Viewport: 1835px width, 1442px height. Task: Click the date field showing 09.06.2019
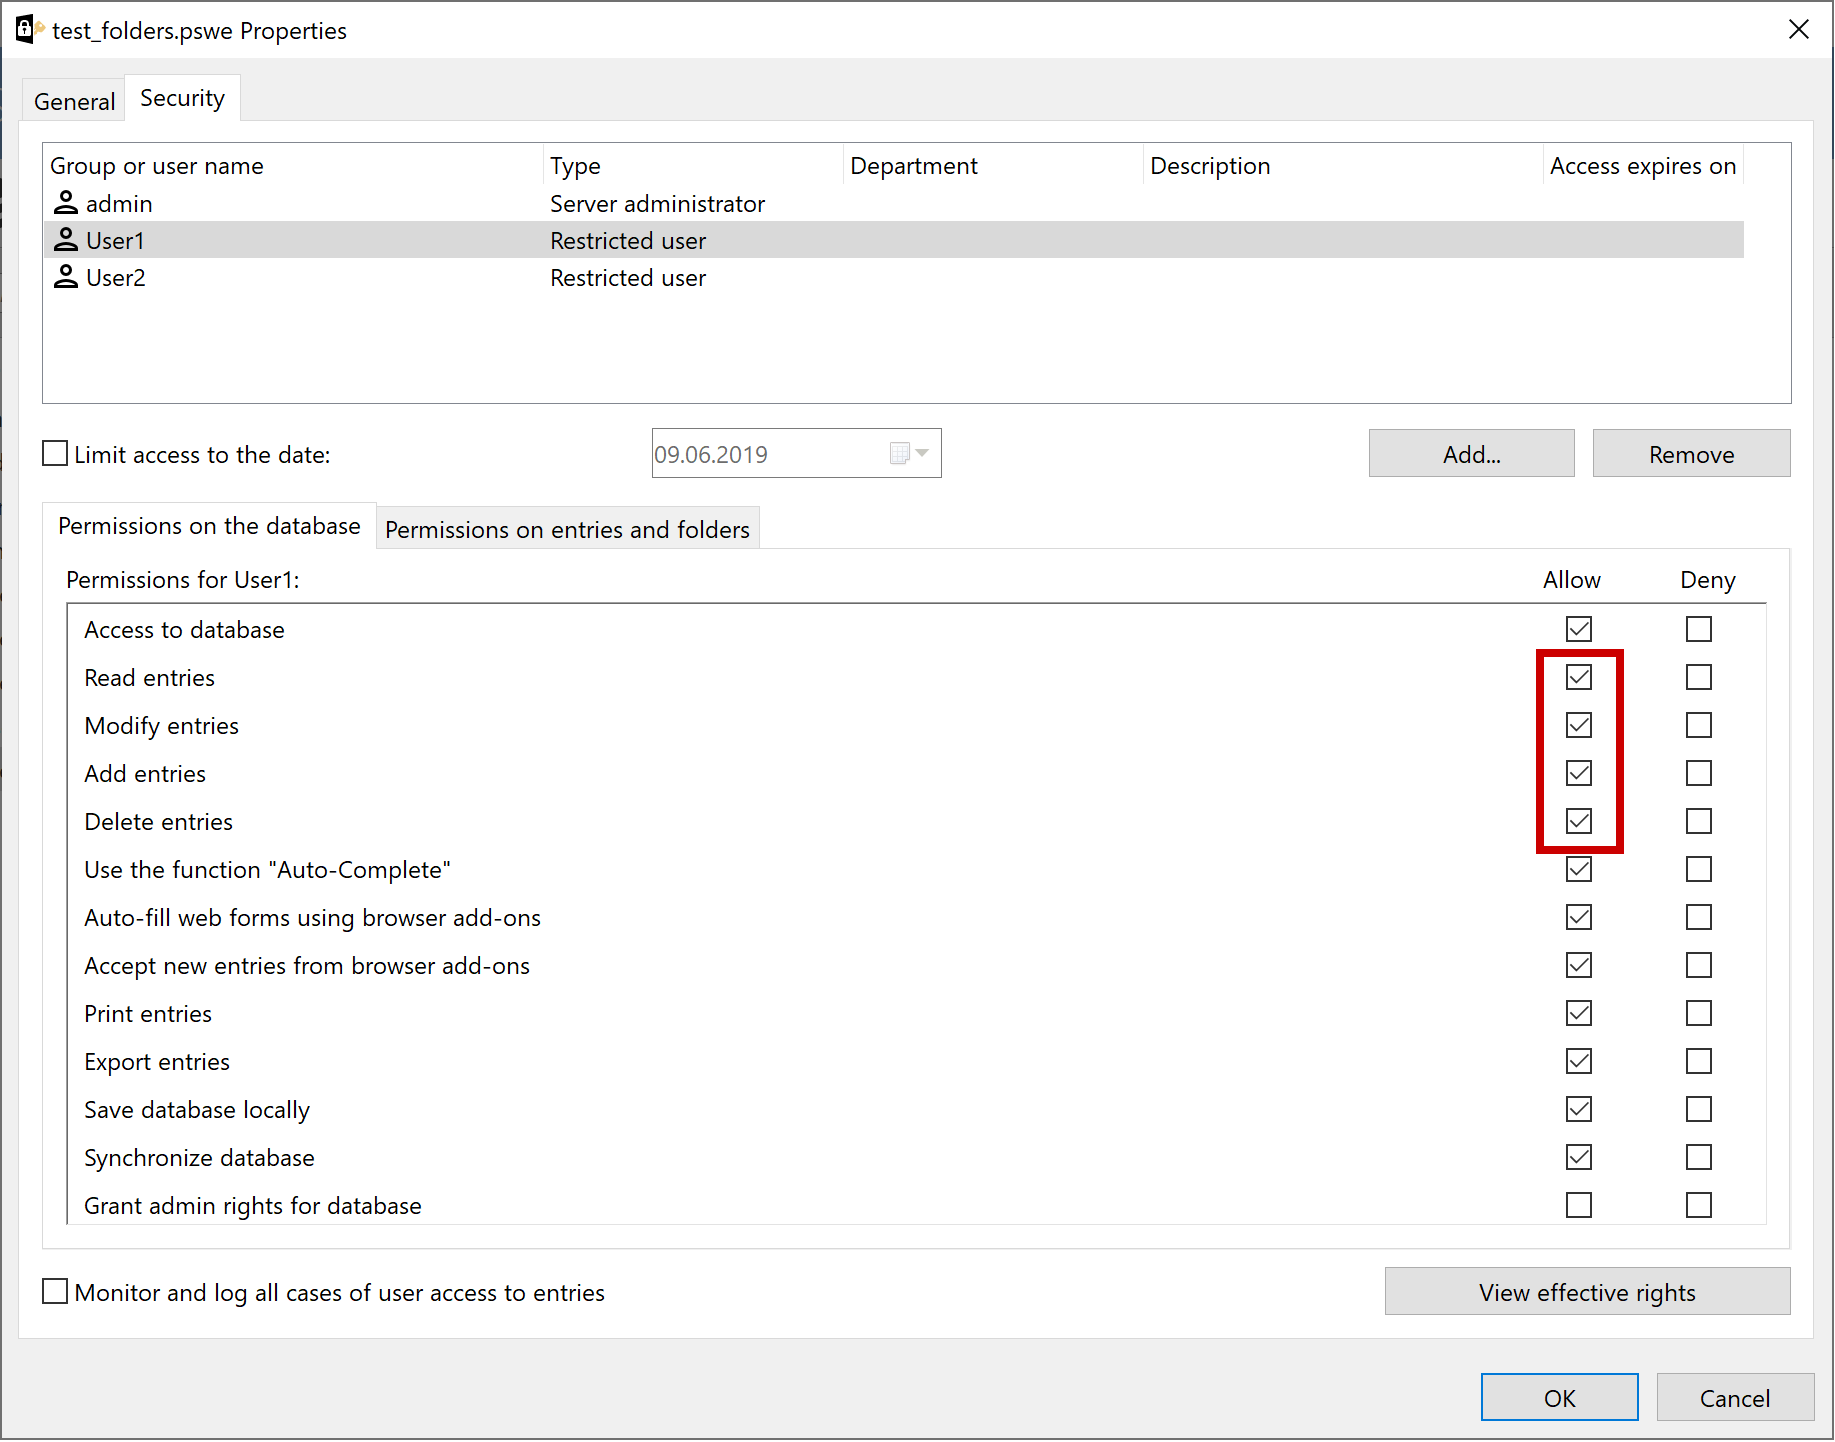pyautogui.click(x=797, y=453)
